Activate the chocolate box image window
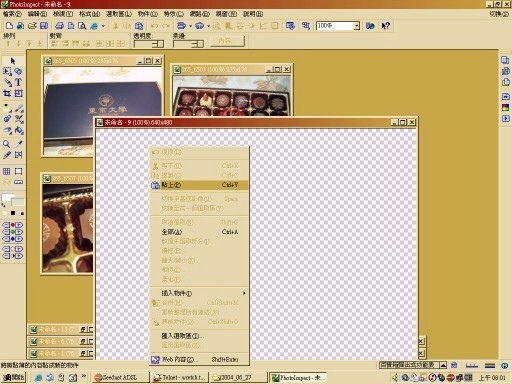The width and height of the screenshot is (512, 384). point(232,69)
